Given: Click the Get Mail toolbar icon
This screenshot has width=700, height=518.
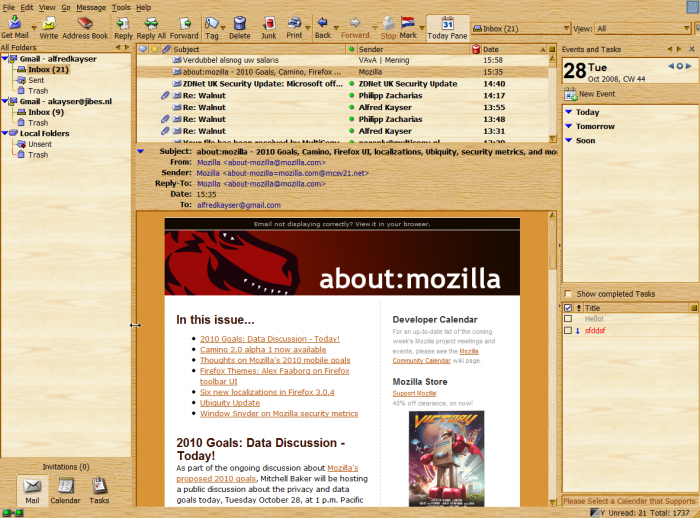Looking at the screenshot, I should (15, 27).
